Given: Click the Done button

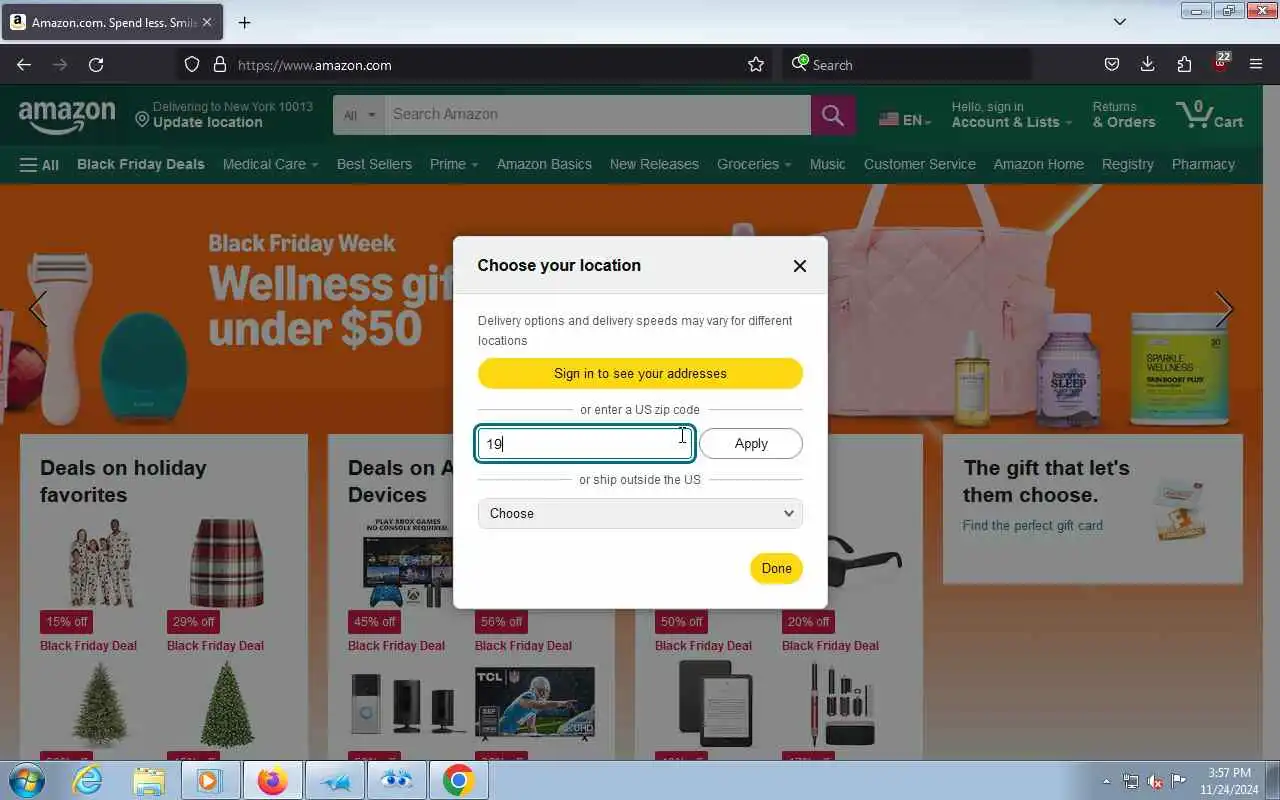Looking at the screenshot, I should (776, 568).
